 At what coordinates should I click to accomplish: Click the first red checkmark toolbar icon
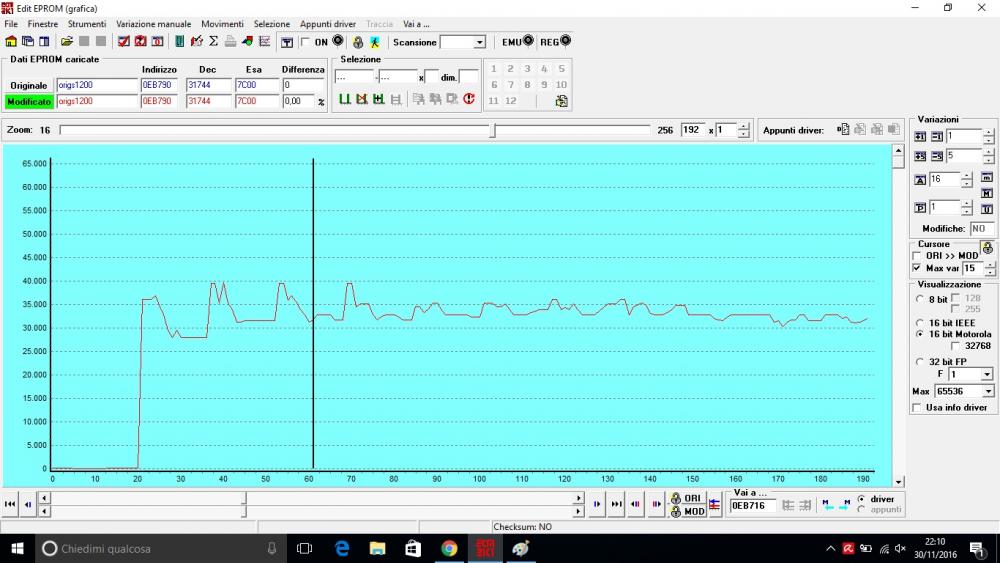tap(124, 41)
